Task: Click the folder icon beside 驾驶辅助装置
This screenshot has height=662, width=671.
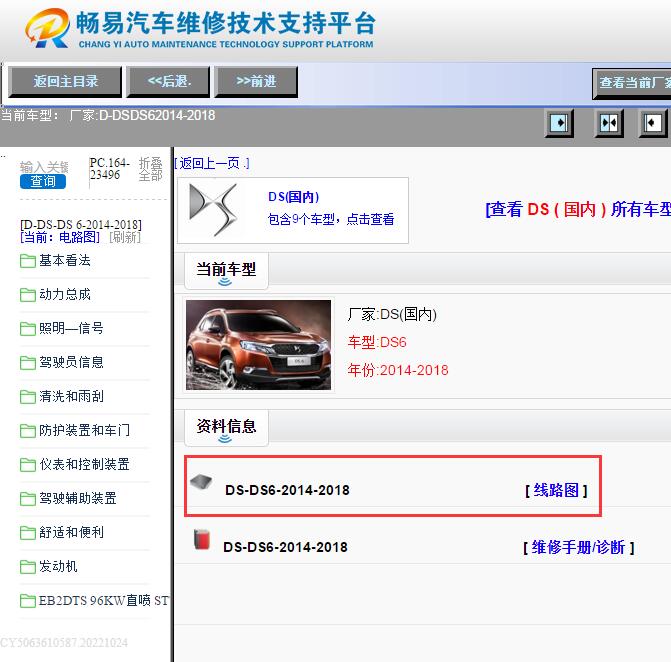Action: tap(28, 499)
